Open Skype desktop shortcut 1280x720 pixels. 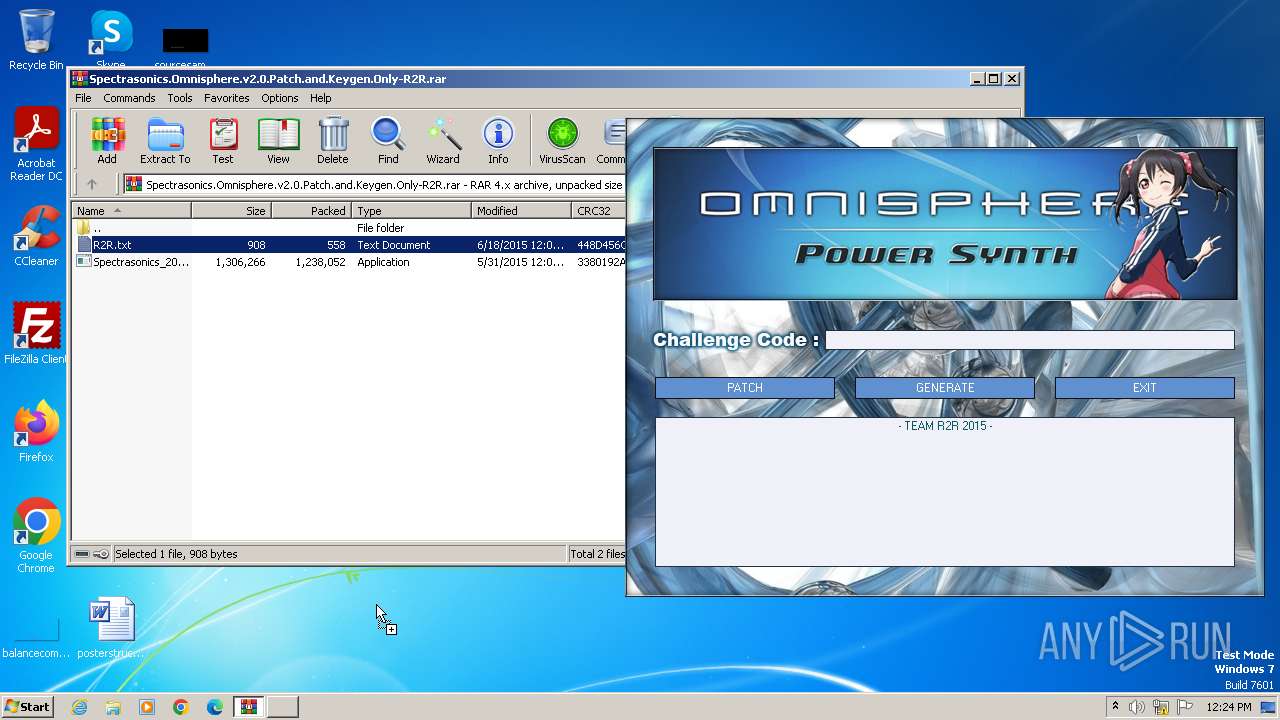(110, 40)
